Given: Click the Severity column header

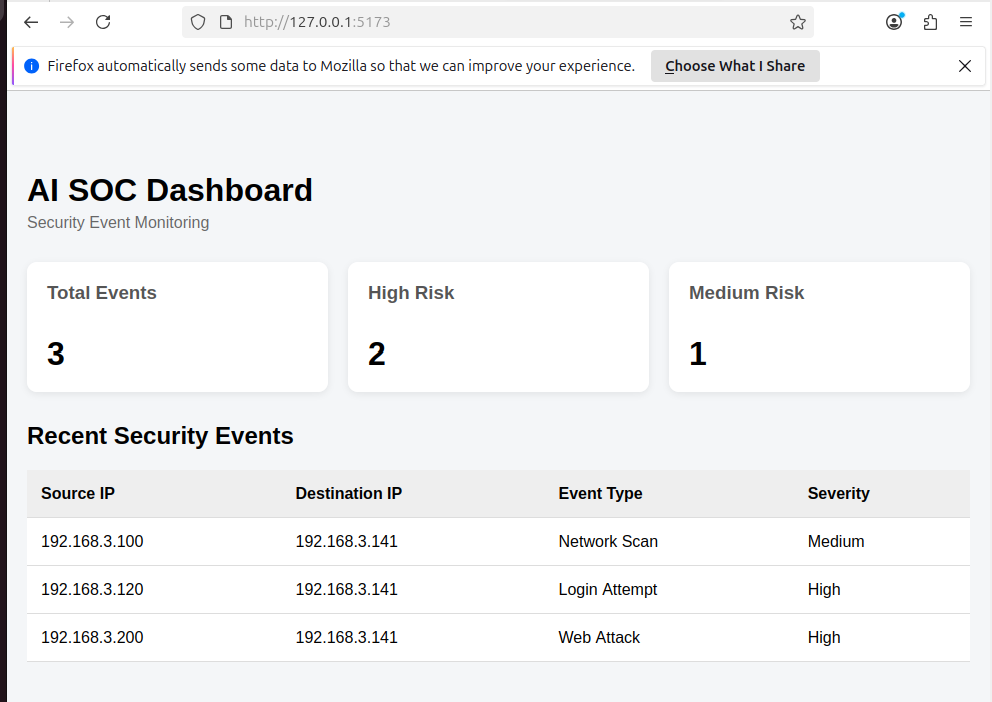Looking at the screenshot, I should point(838,493).
